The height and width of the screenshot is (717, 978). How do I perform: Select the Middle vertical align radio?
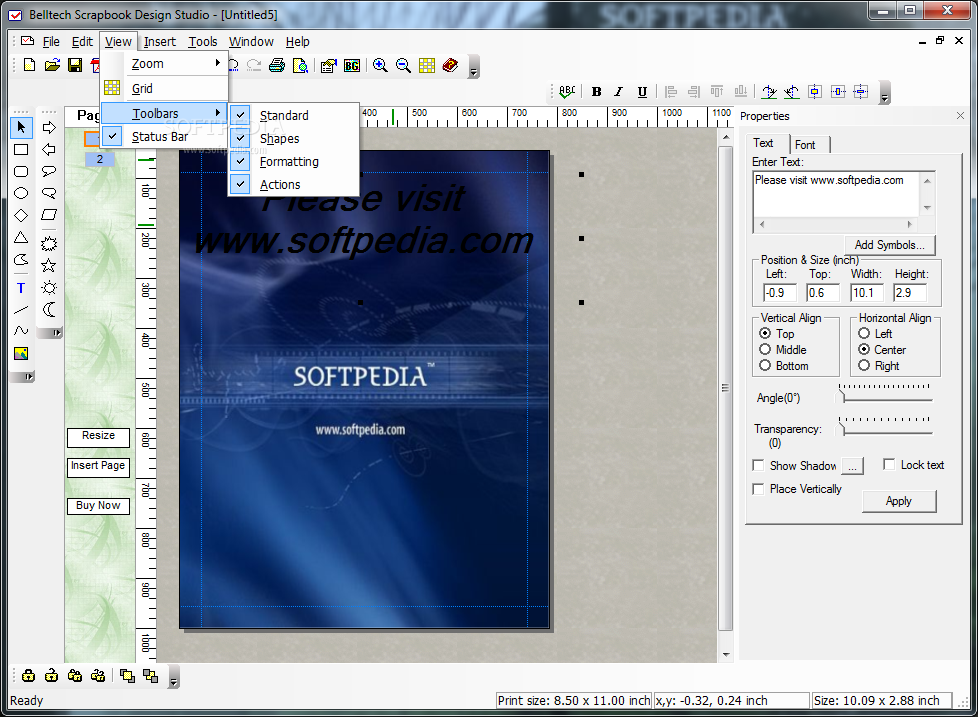point(765,350)
